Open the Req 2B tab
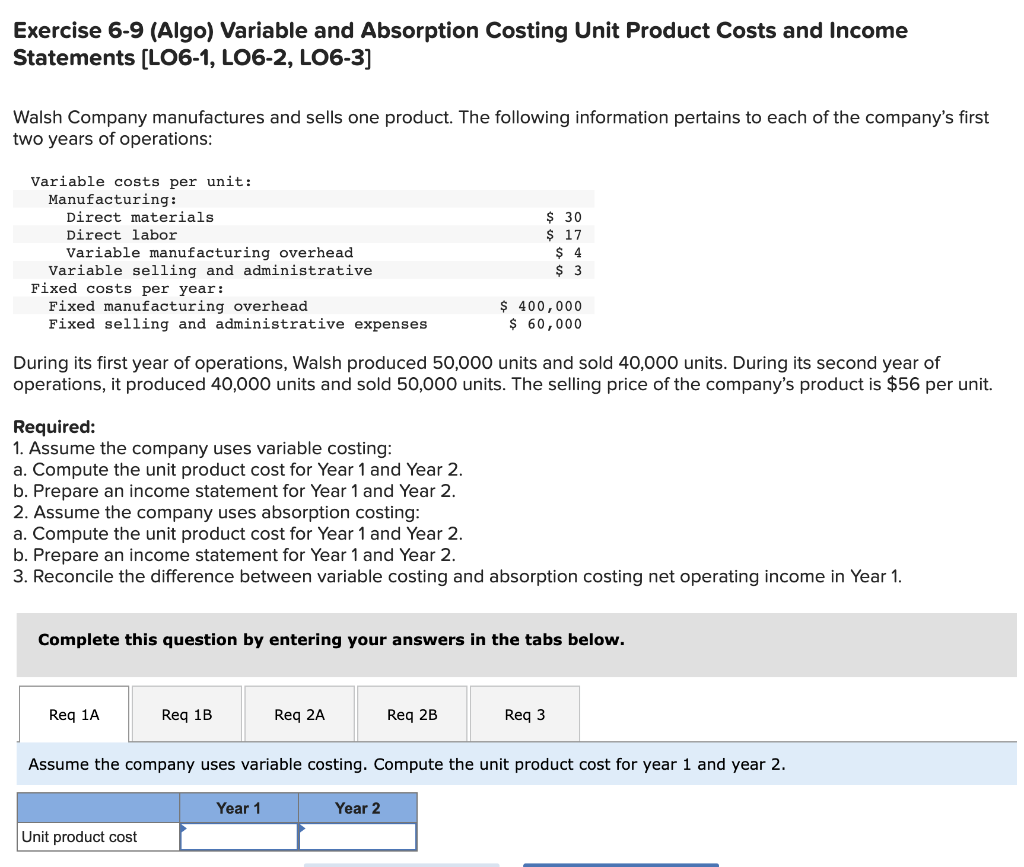 tap(412, 713)
